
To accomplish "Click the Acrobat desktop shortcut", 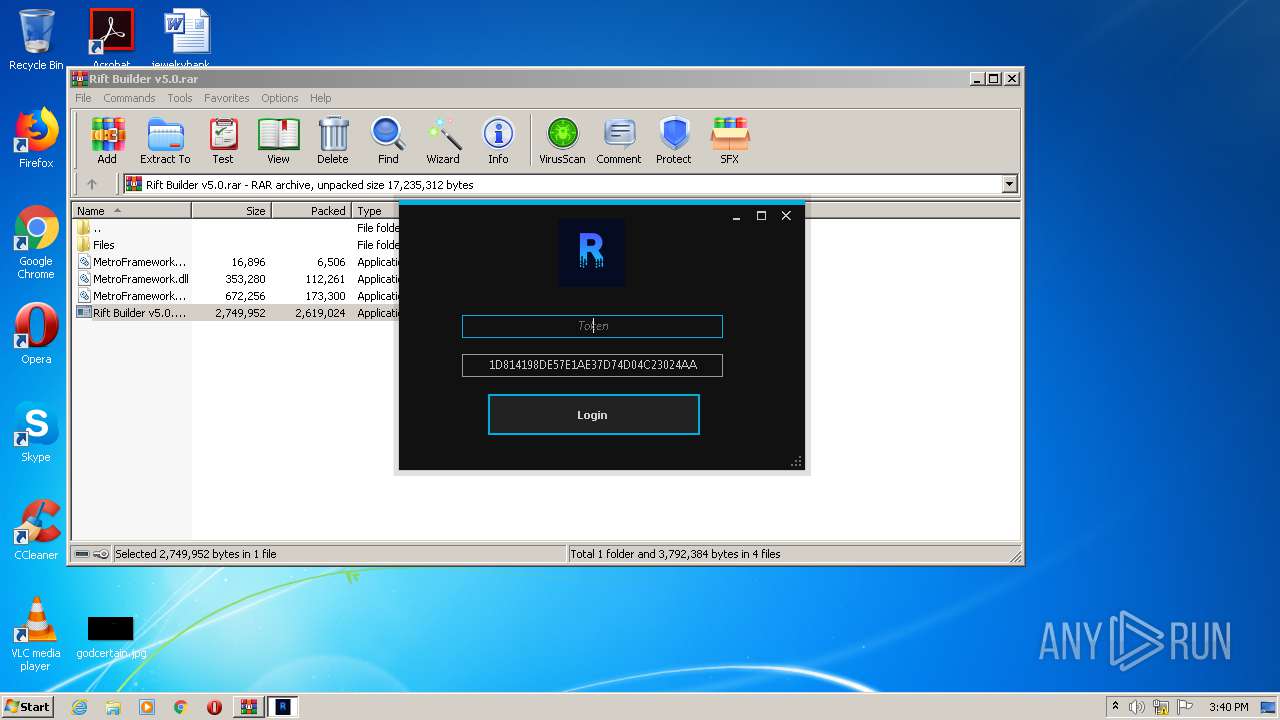I will (111, 39).
